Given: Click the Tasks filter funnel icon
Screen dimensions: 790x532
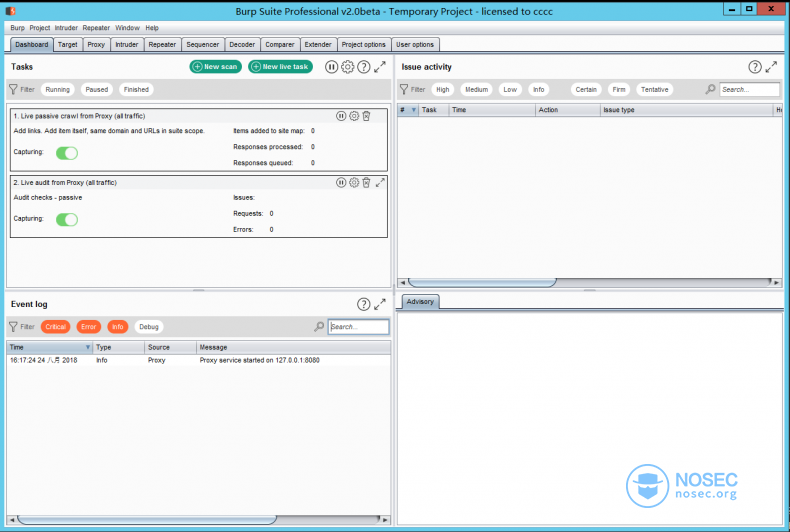Looking at the screenshot, I should click(x=14, y=89).
